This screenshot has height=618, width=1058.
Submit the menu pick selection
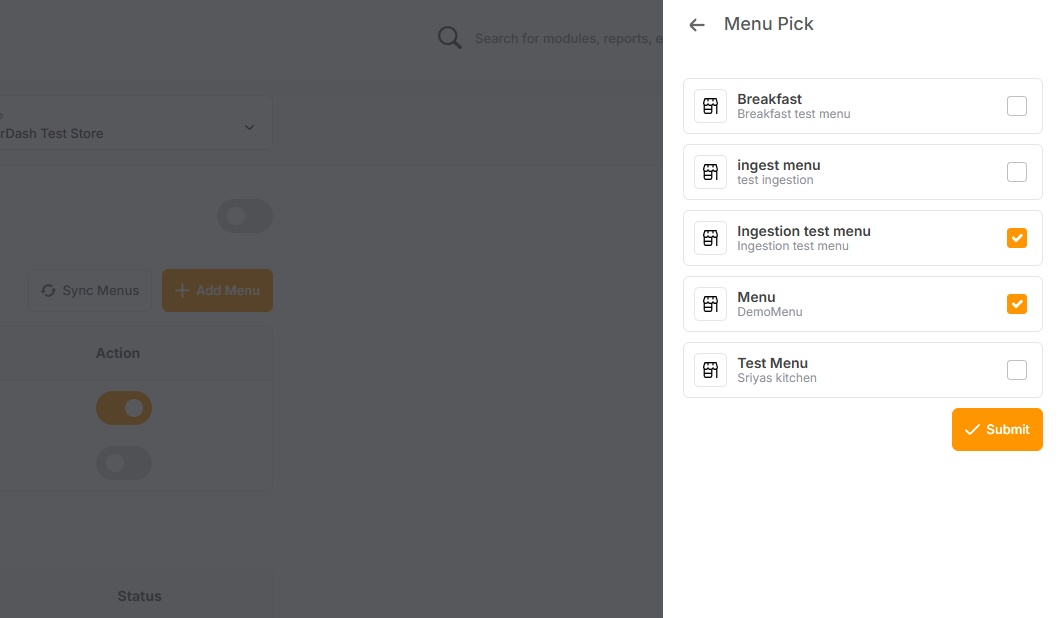pyautogui.click(x=996, y=429)
